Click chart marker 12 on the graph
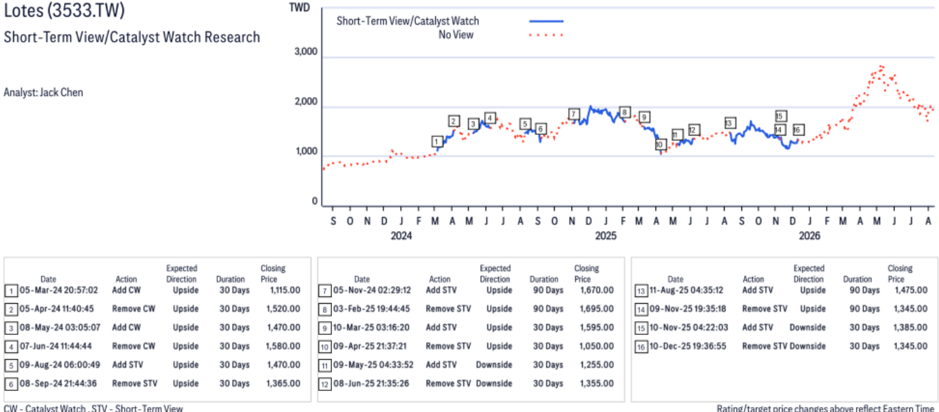This screenshot has width=939, height=412. [x=693, y=130]
